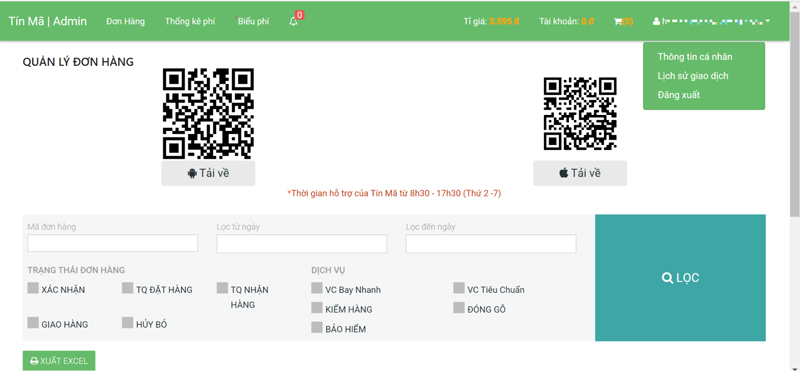Click the user account dropdown in navbar

coord(711,21)
